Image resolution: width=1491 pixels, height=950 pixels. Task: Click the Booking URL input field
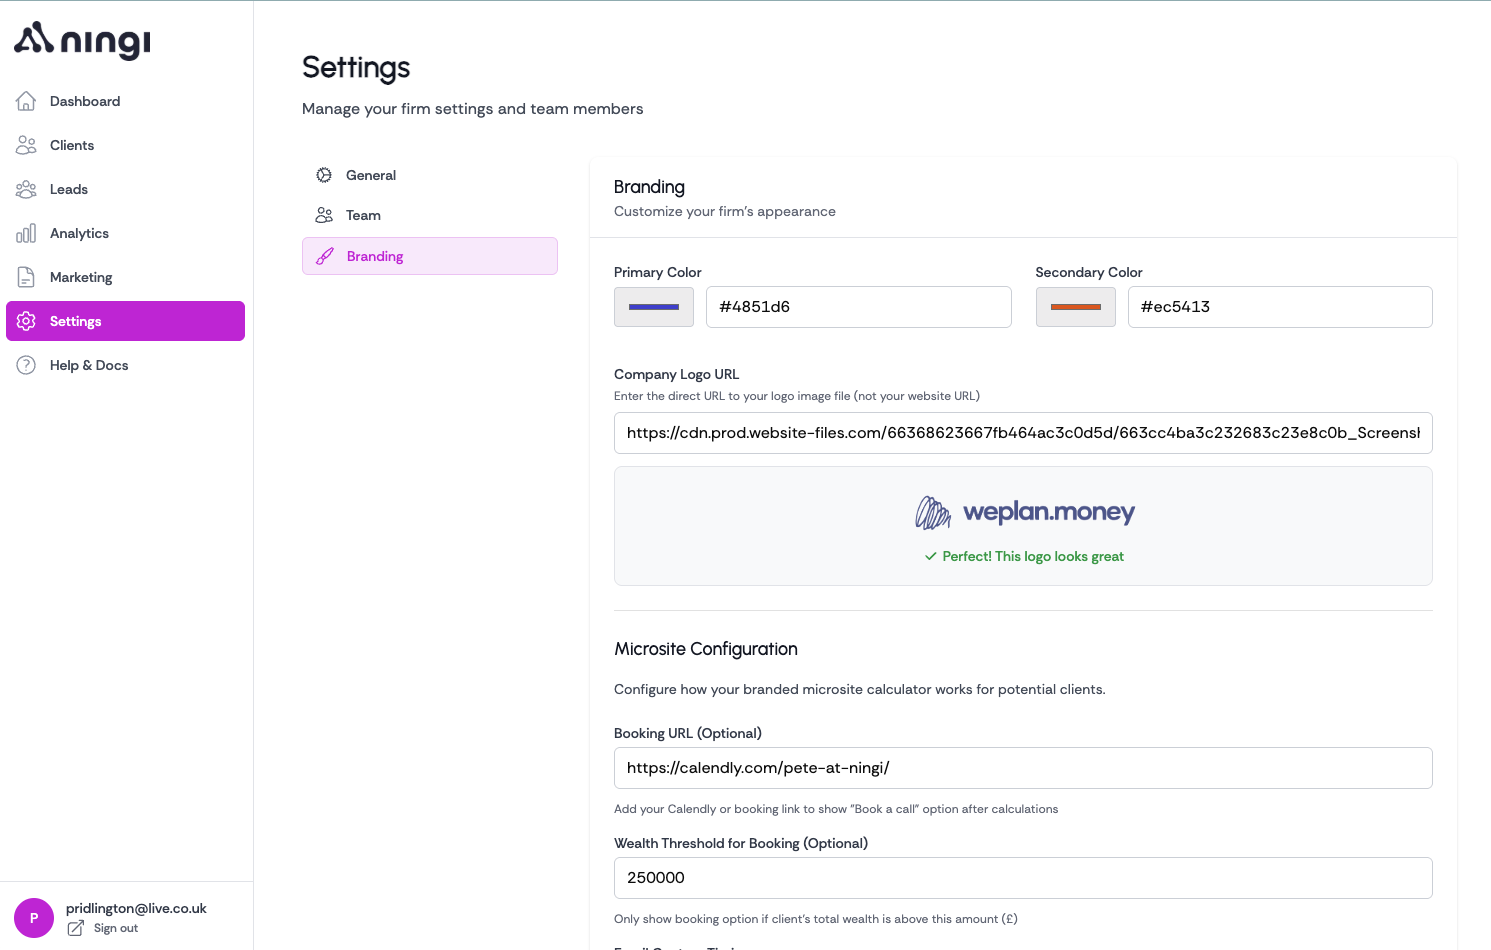pos(1022,768)
